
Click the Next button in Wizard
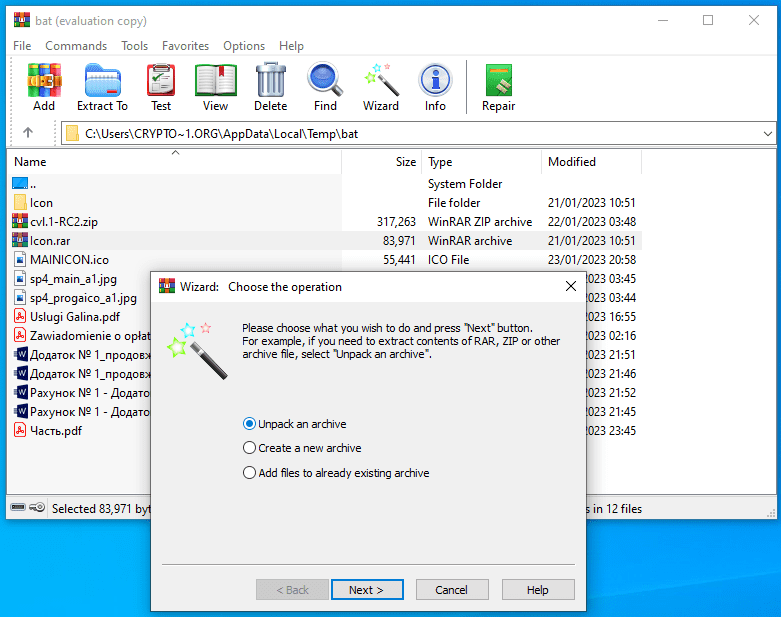point(367,590)
